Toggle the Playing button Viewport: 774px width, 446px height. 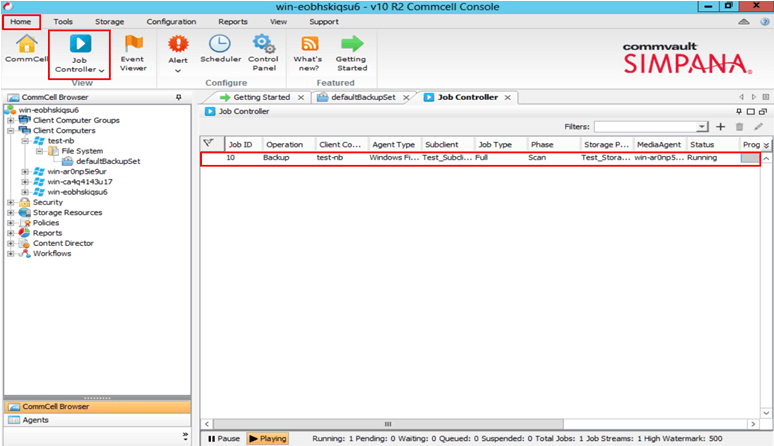[267, 438]
